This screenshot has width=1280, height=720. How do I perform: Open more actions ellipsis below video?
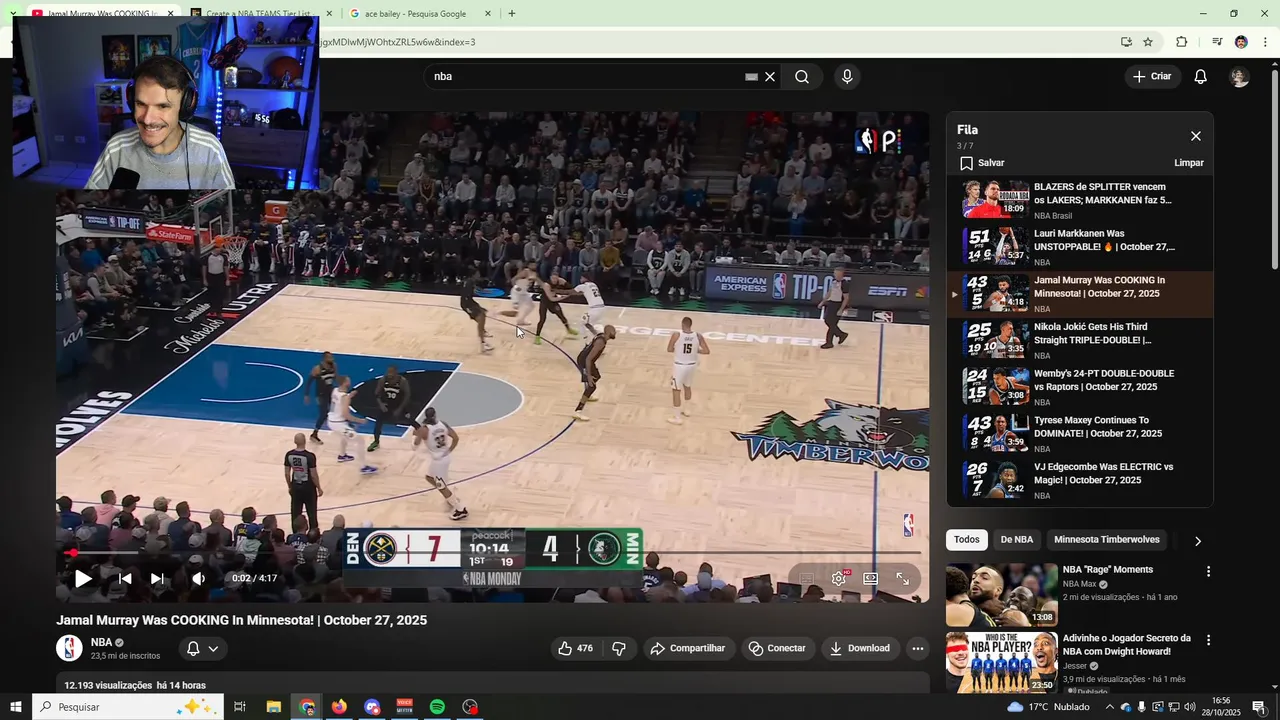[x=918, y=648]
